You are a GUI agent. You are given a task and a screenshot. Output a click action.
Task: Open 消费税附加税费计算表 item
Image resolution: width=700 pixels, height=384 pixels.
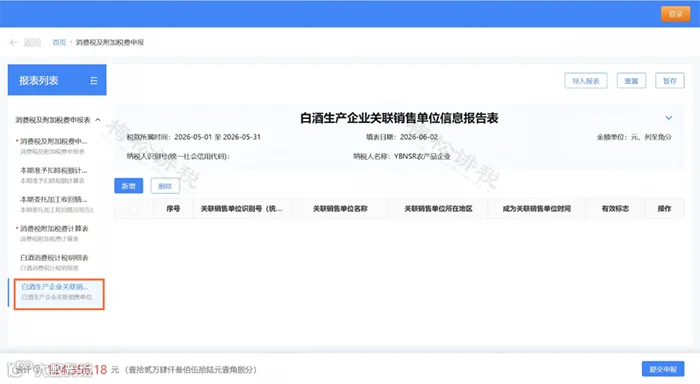pyautogui.click(x=54, y=233)
